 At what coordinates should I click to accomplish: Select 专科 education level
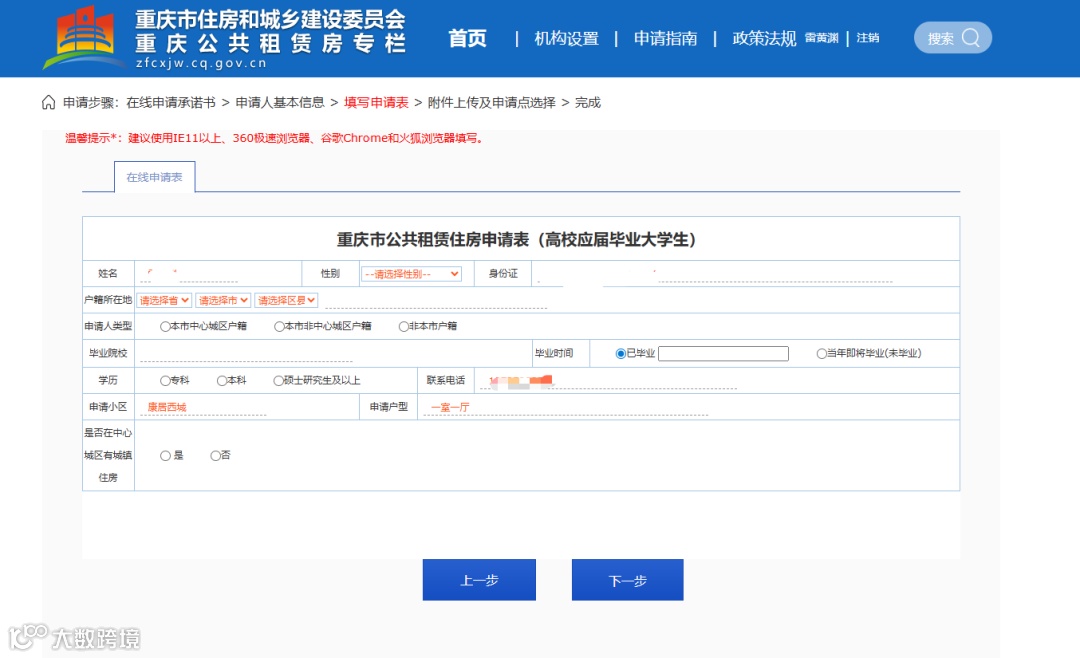[165, 380]
